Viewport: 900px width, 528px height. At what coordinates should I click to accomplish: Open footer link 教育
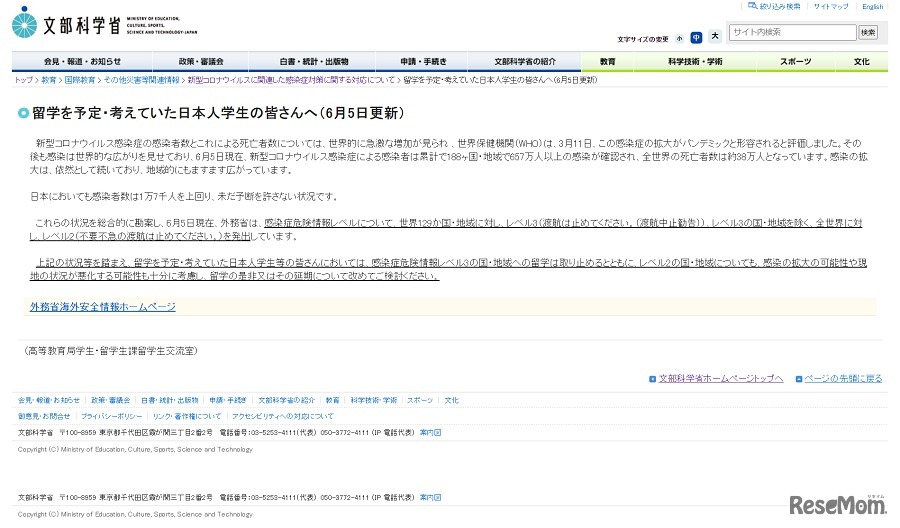tap(333, 401)
